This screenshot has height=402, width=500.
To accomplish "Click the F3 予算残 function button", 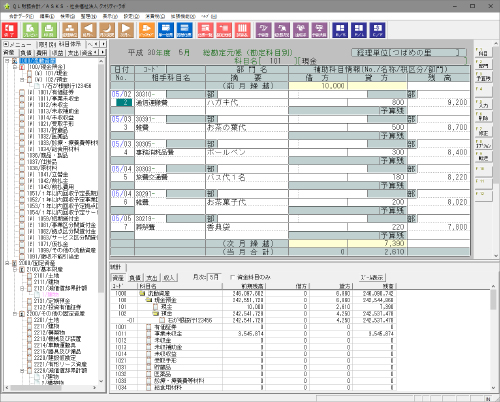I will (483, 77).
